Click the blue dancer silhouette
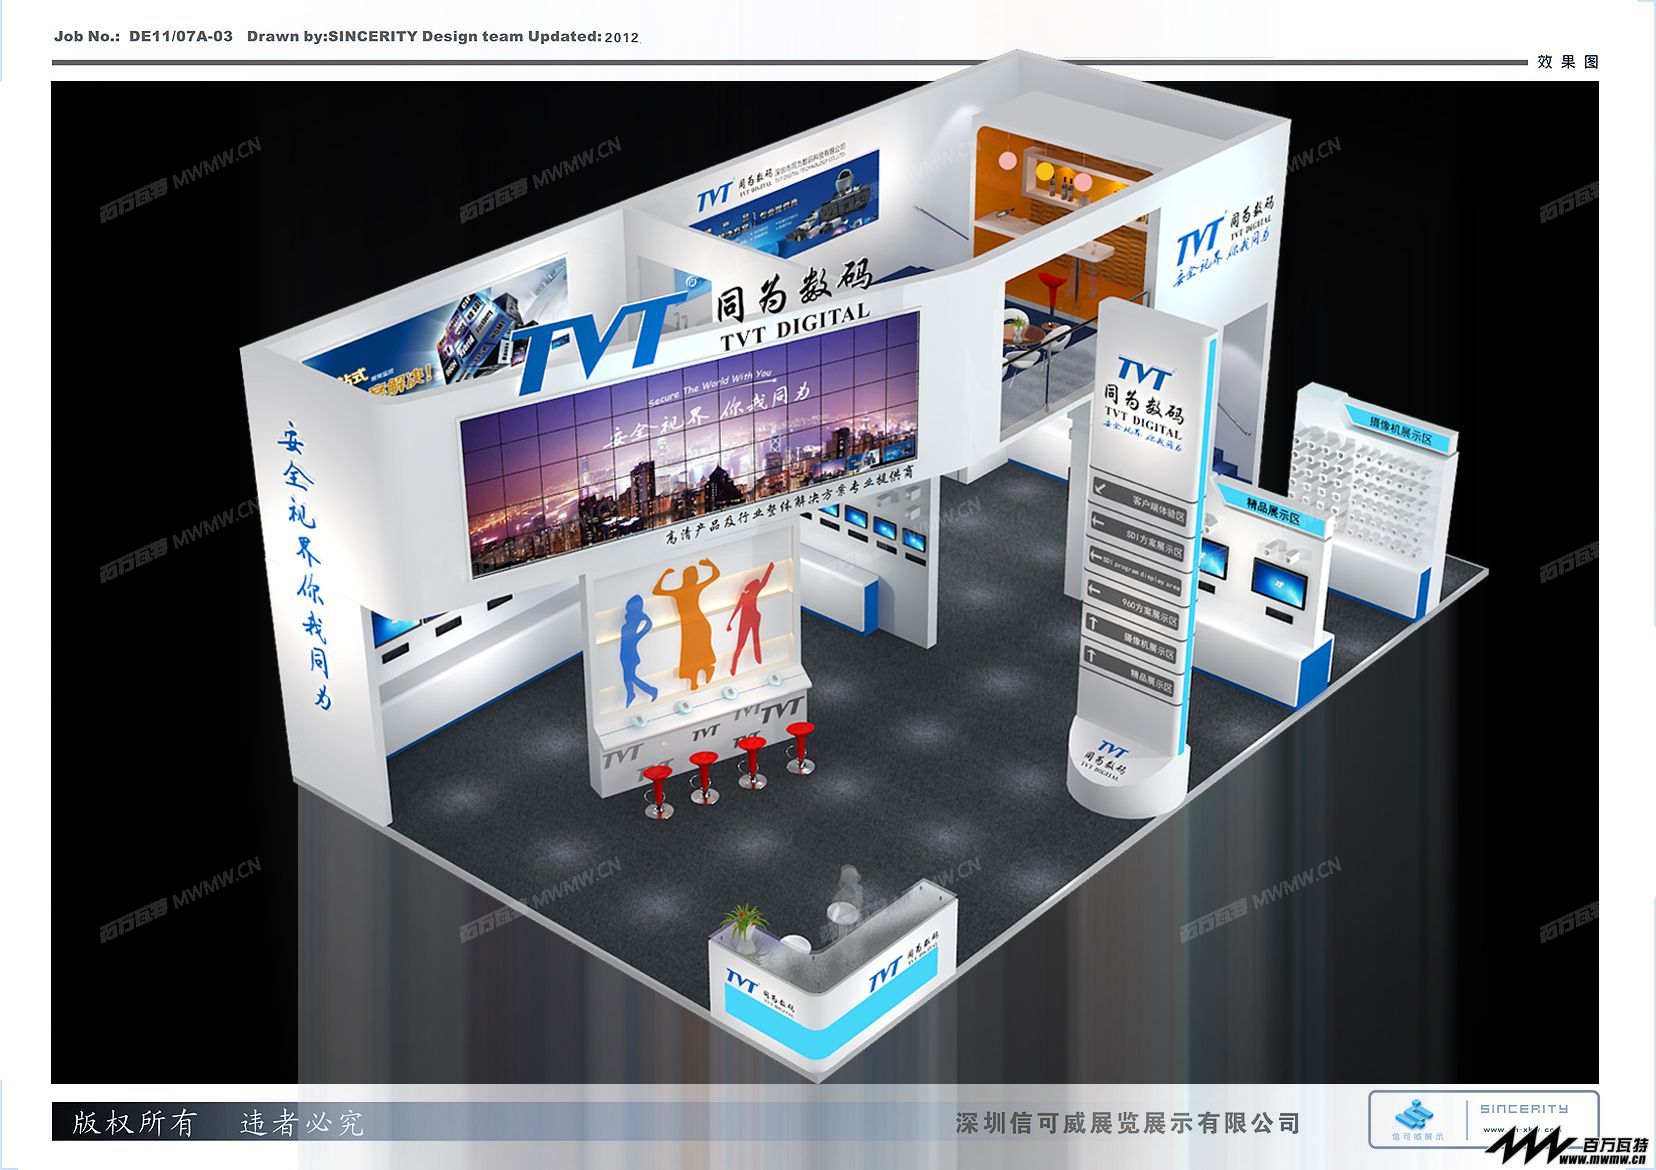The image size is (1656, 1170). [636, 650]
